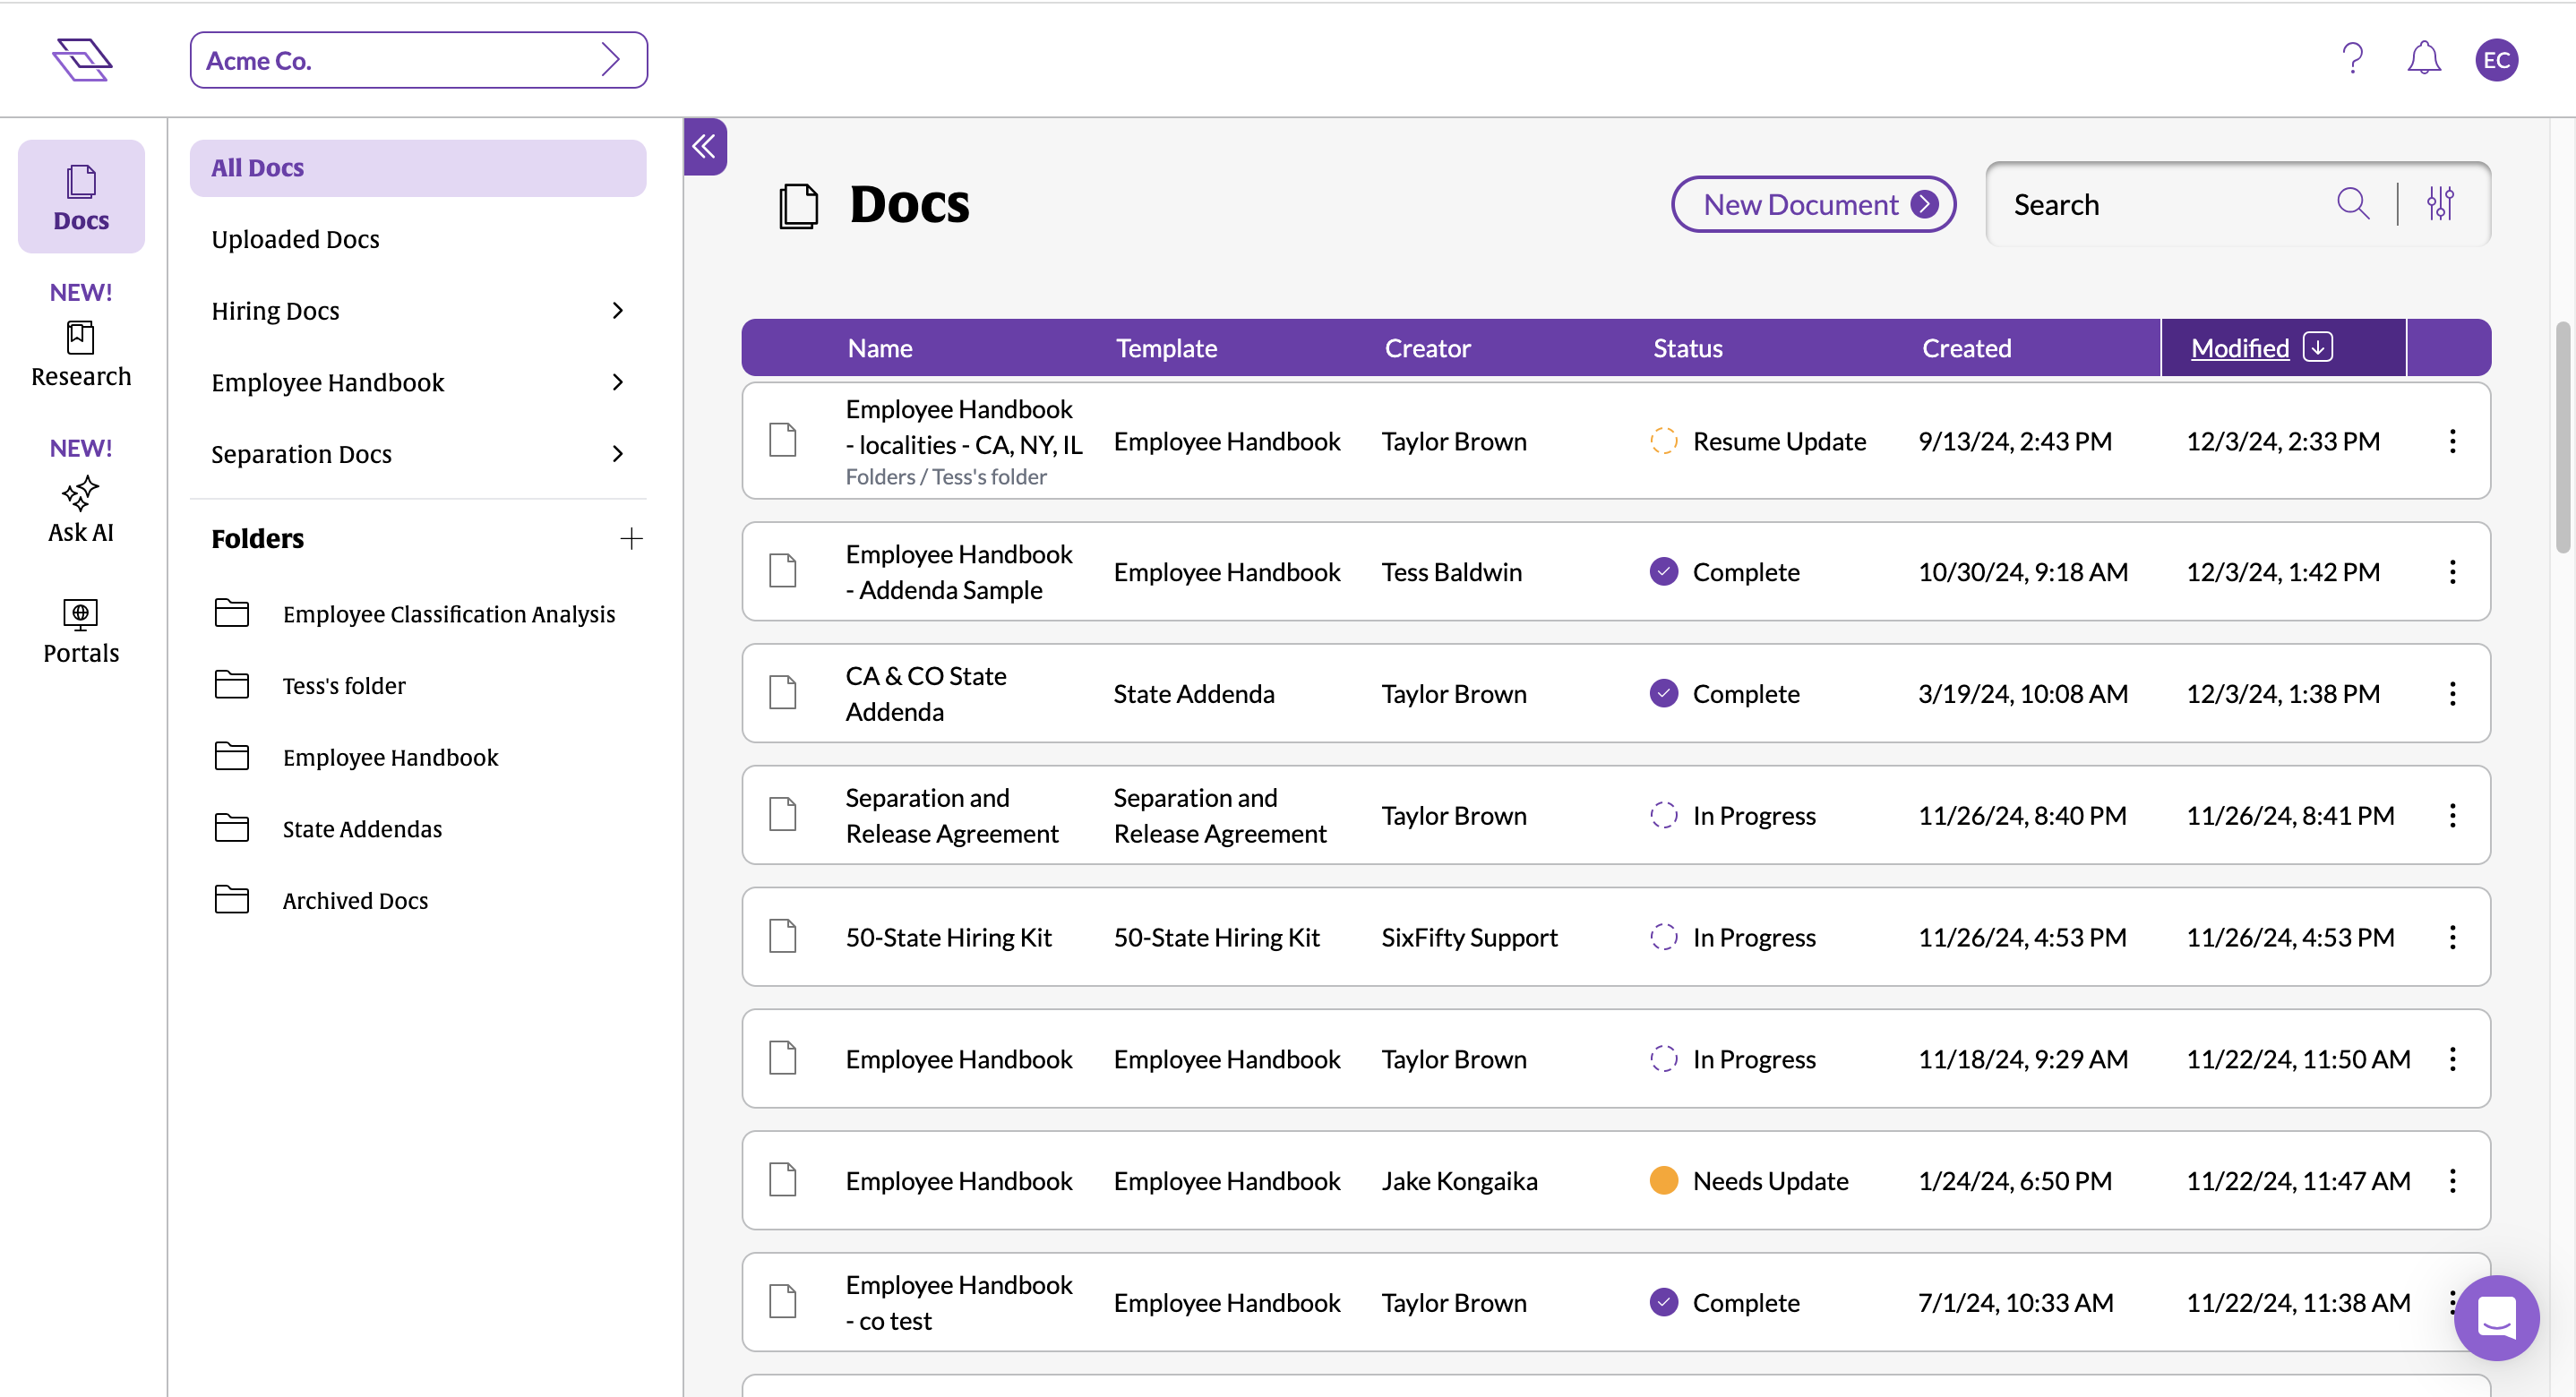Click the search magnifying glass icon
Viewport: 2576px width, 1397px height.
2353,204
